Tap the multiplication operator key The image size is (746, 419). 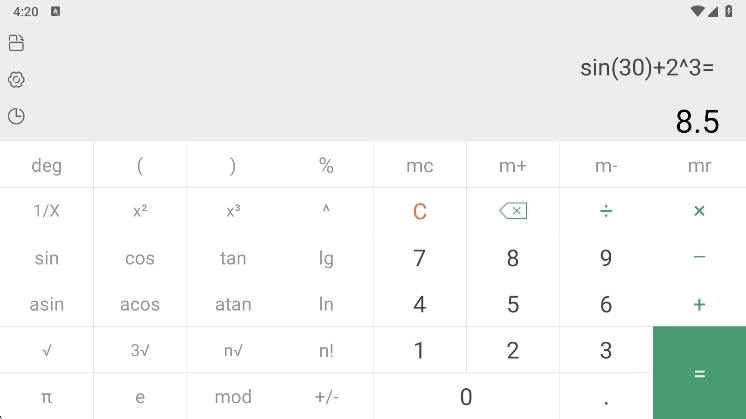point(699,211)
